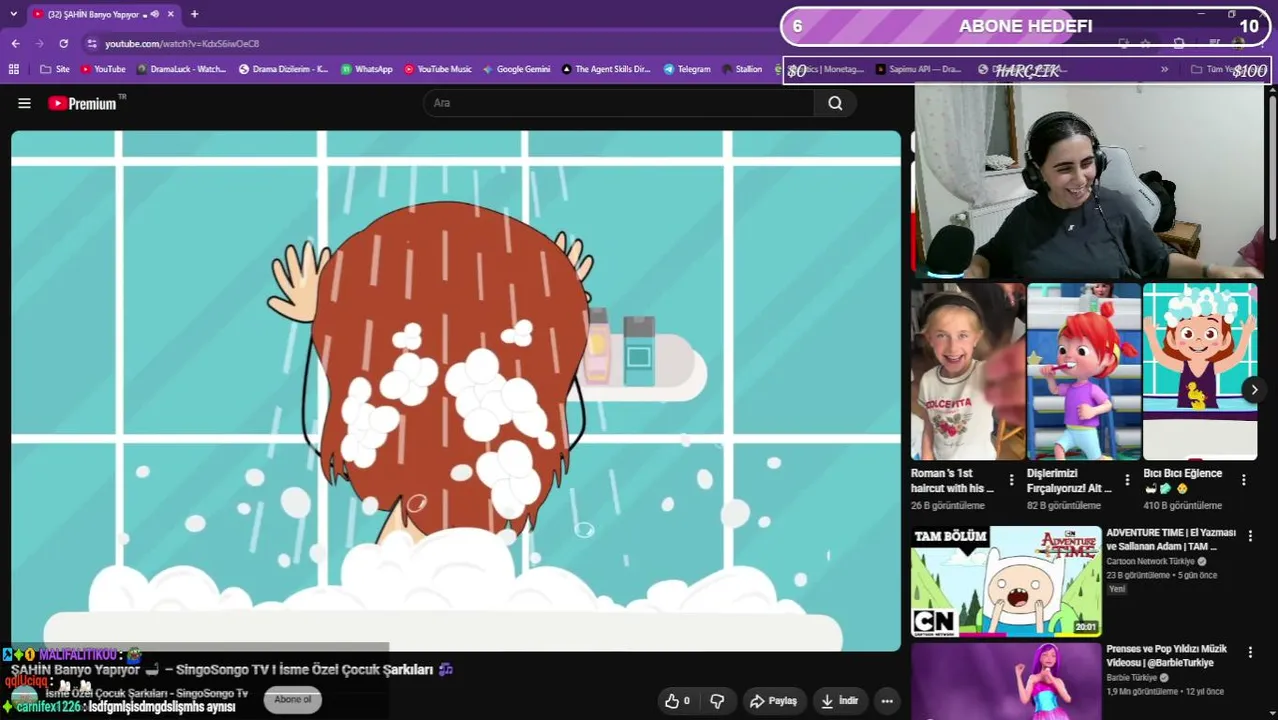Open The Agent Skills Dir bookmark
The width and height of the screenshot is (1278, 720).
(x=606, y=69)
